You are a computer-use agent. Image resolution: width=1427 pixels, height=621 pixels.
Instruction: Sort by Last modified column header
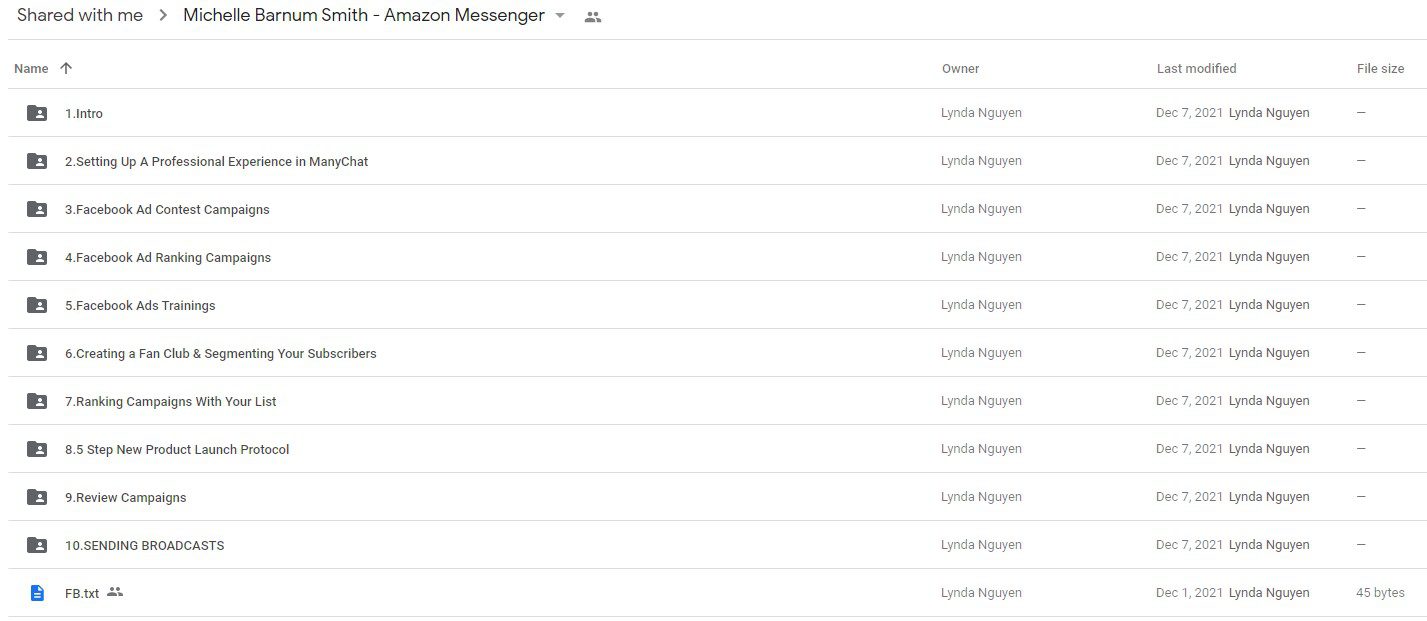click(1196, 69)
